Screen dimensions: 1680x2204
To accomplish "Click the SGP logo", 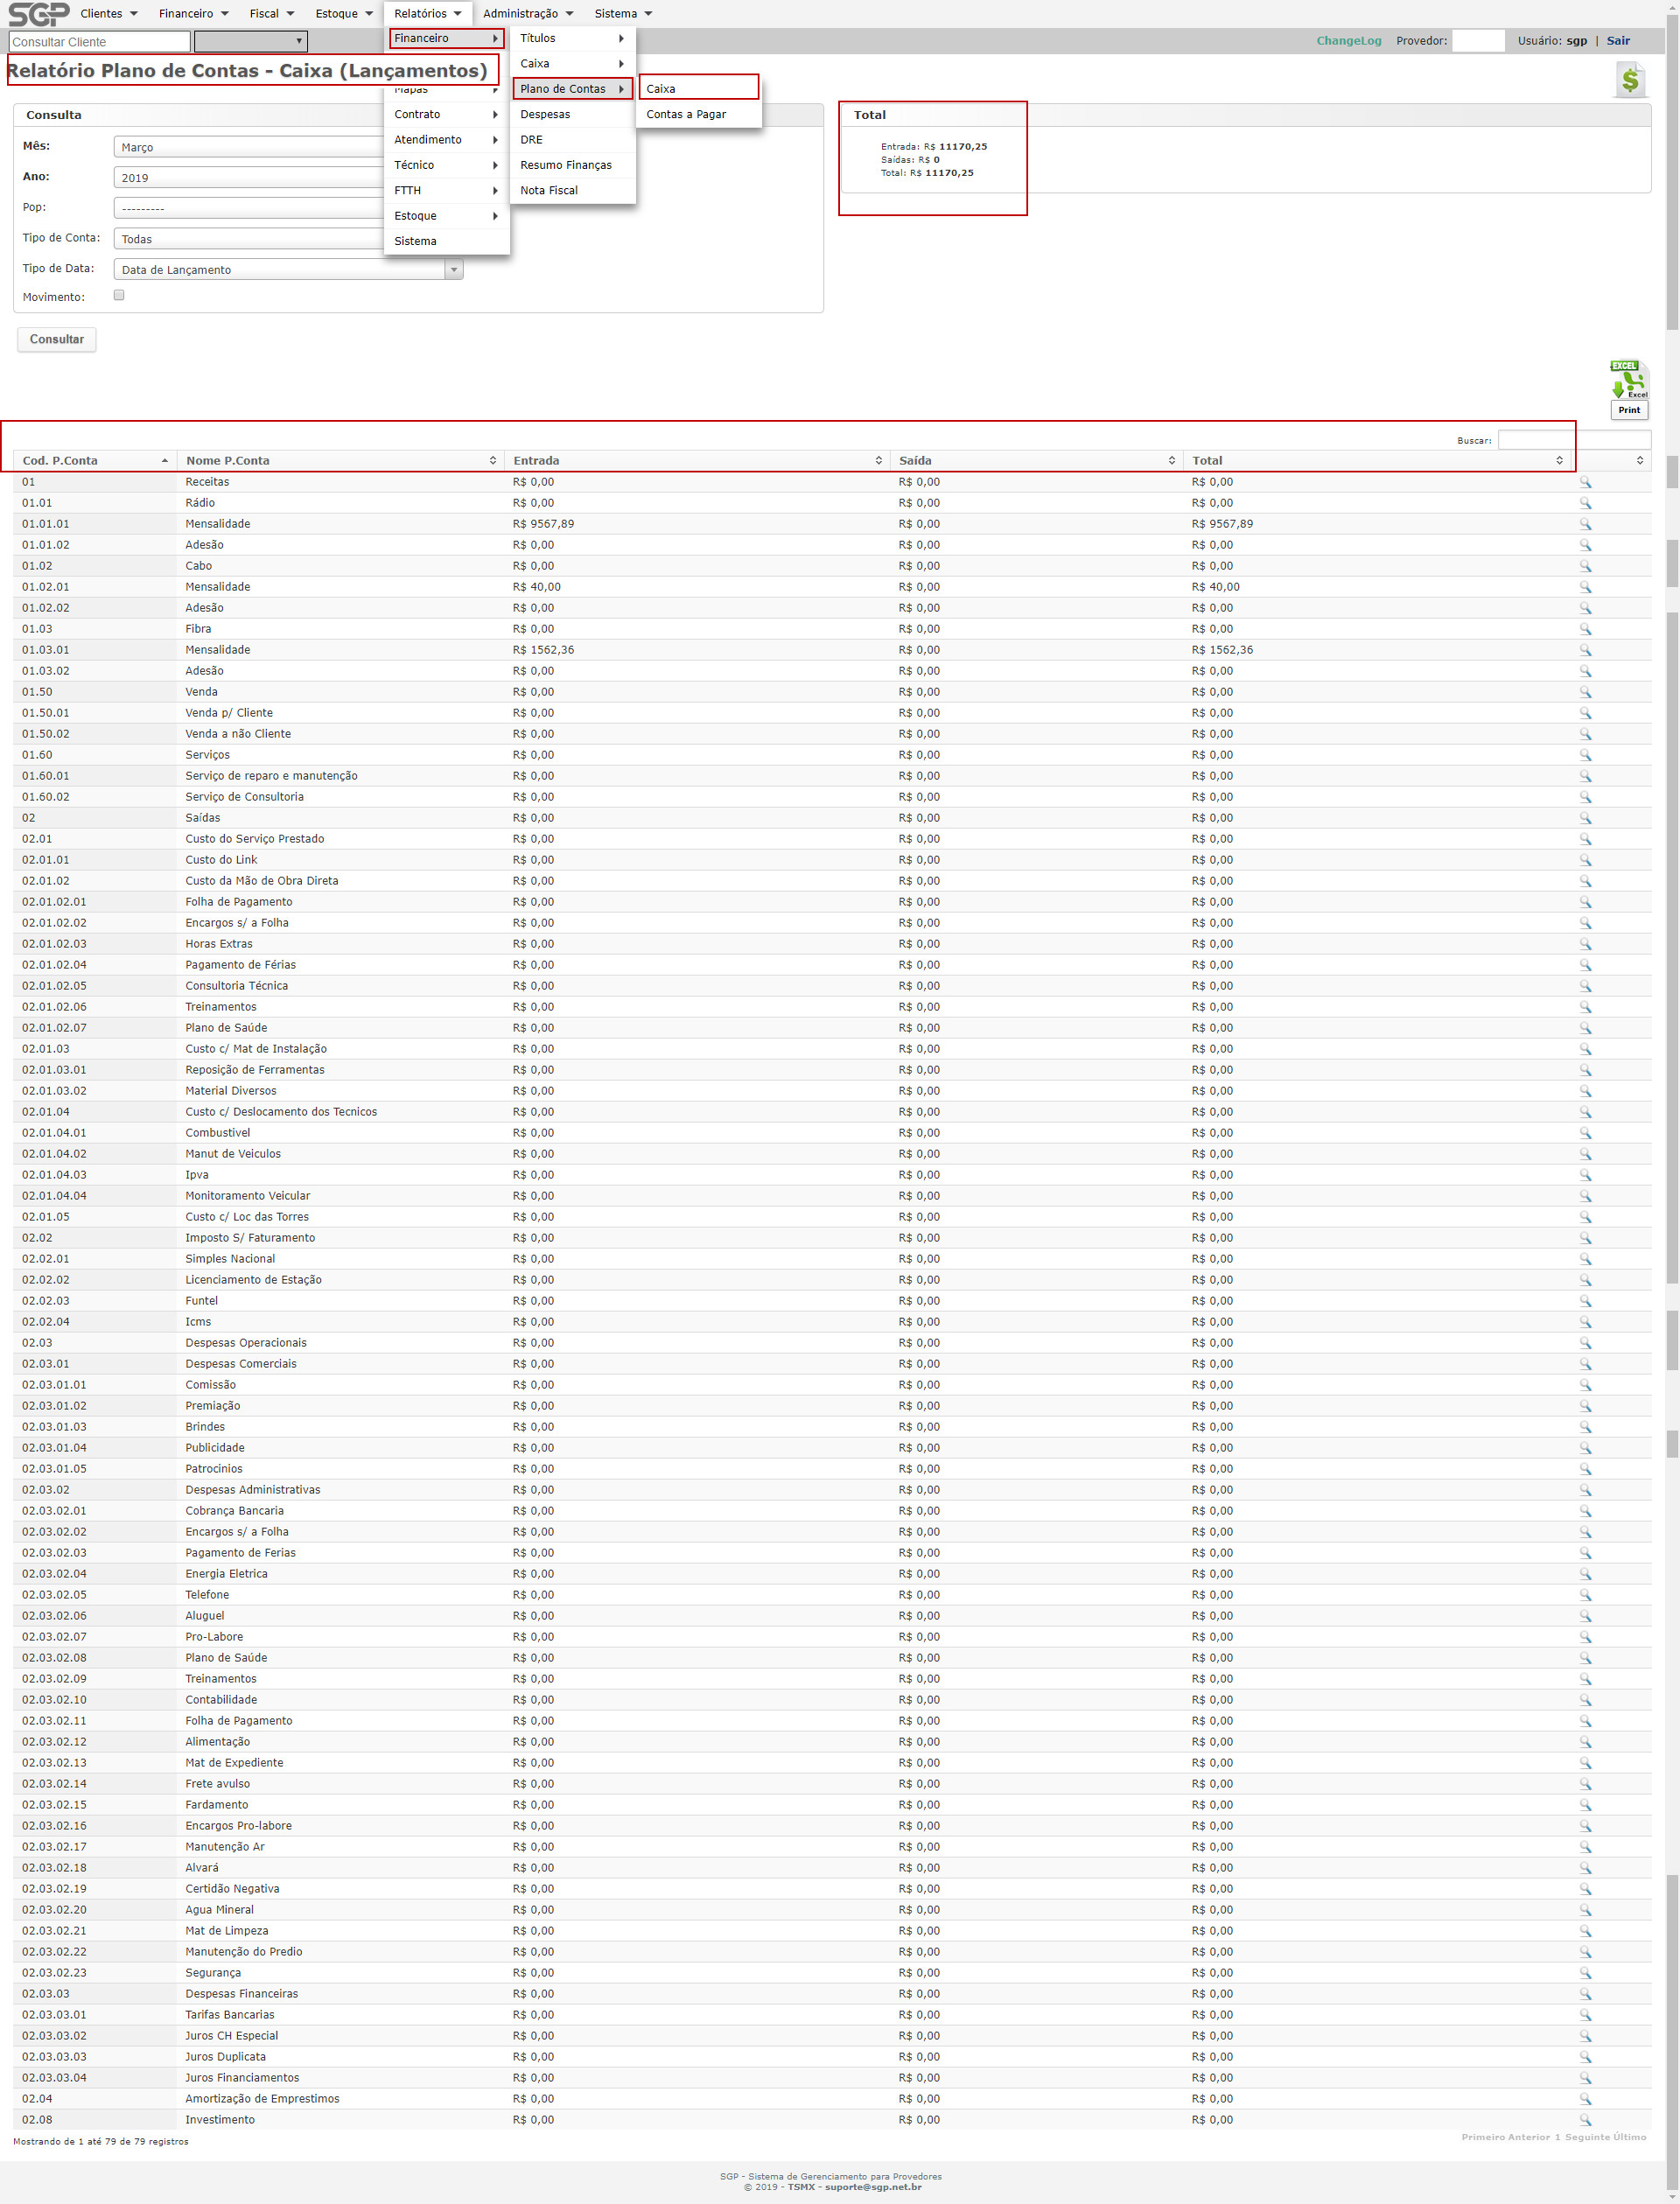I will tap(38, 14).
